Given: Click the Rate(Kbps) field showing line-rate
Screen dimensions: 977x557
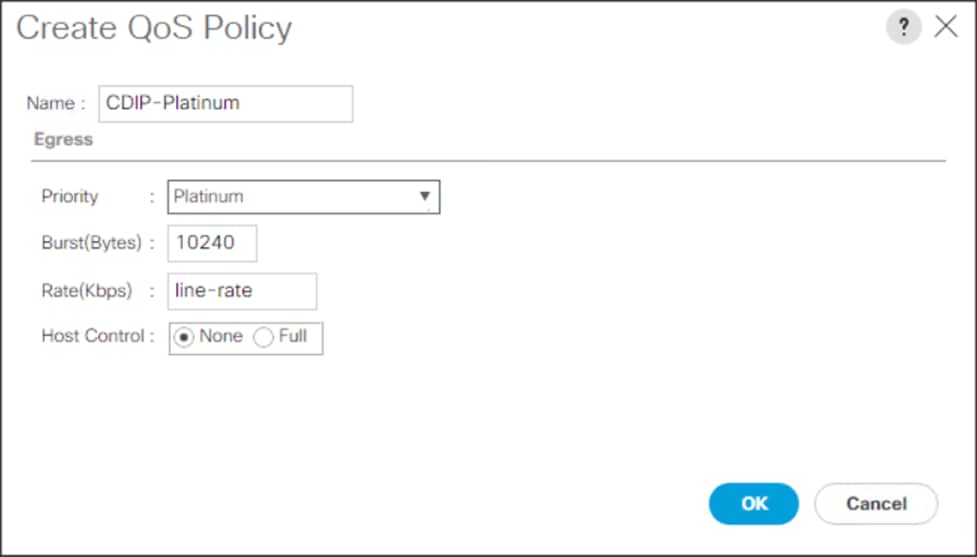Looking at the screenshot, I should [x=242, y=291].
